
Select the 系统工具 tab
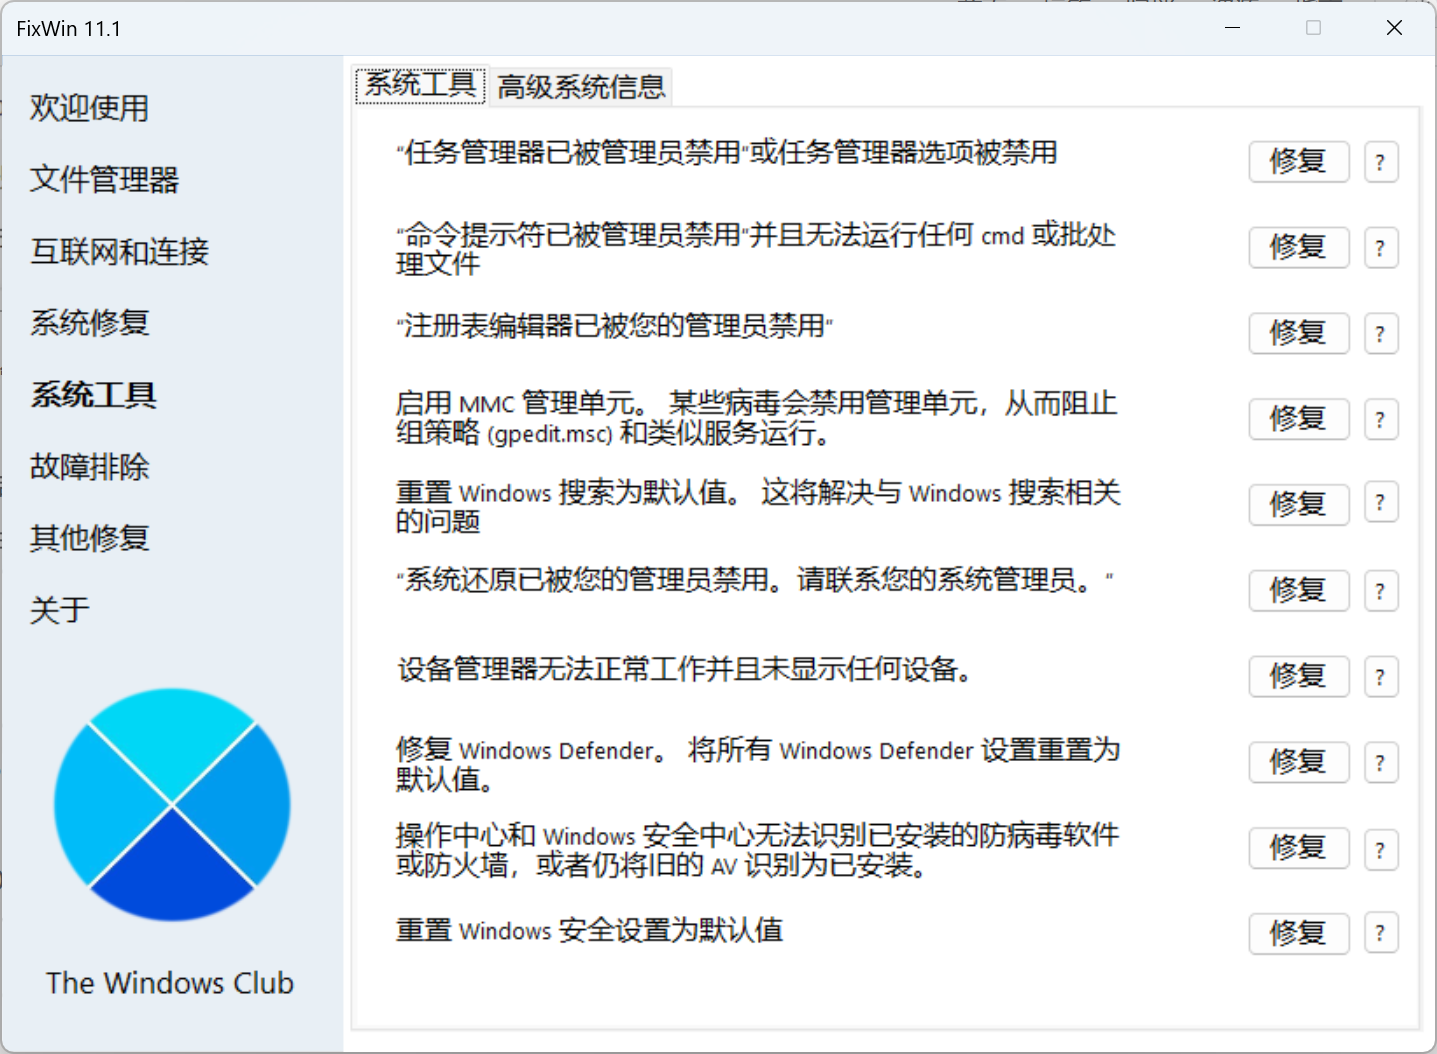419,85
